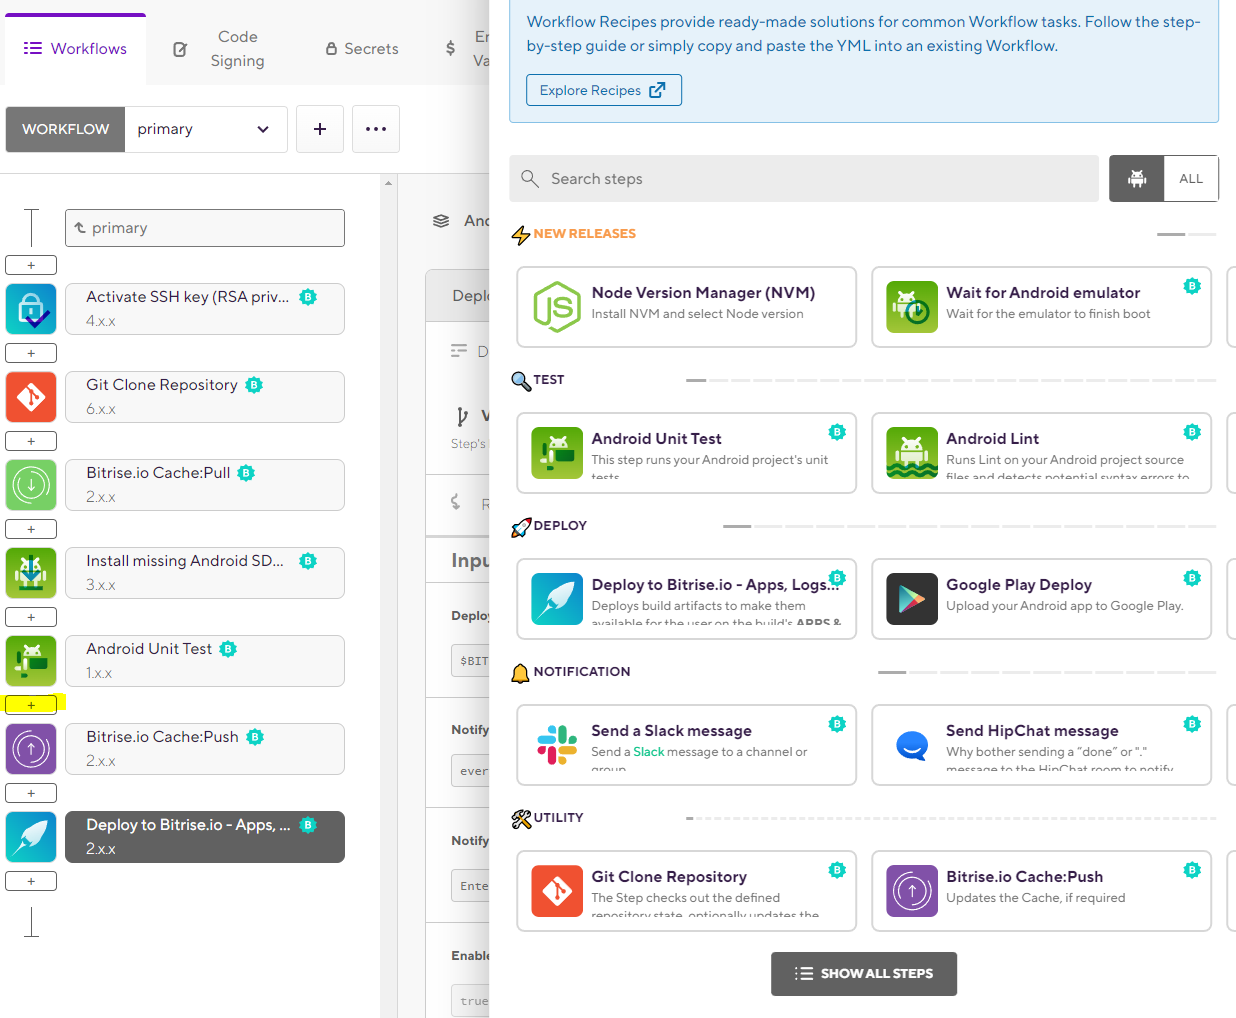Screen dimensions: 1236x1018
Task: Click the Deploy to Bitrise.io workflow step icon
Action: coord(31,837)
